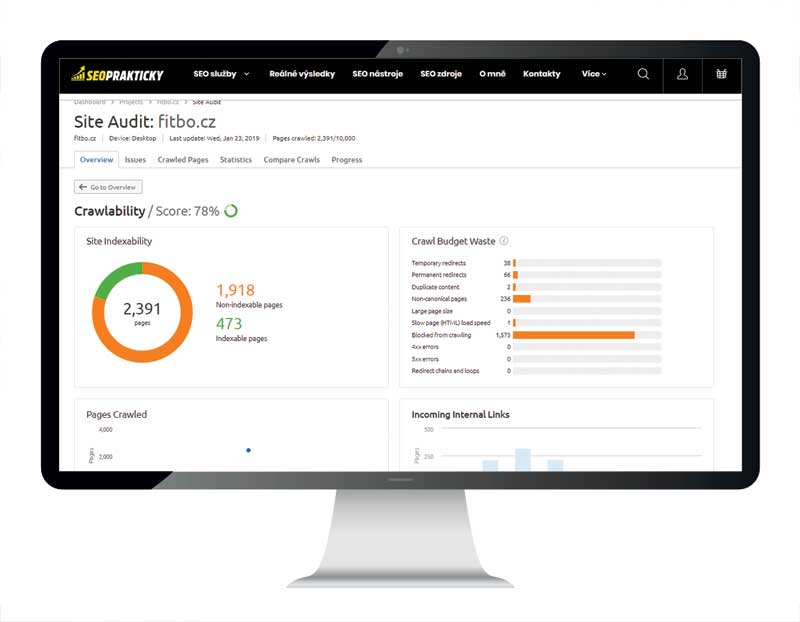Click the Device: Desktop text
The image size is (800, 622).
(x=133, y=138)
